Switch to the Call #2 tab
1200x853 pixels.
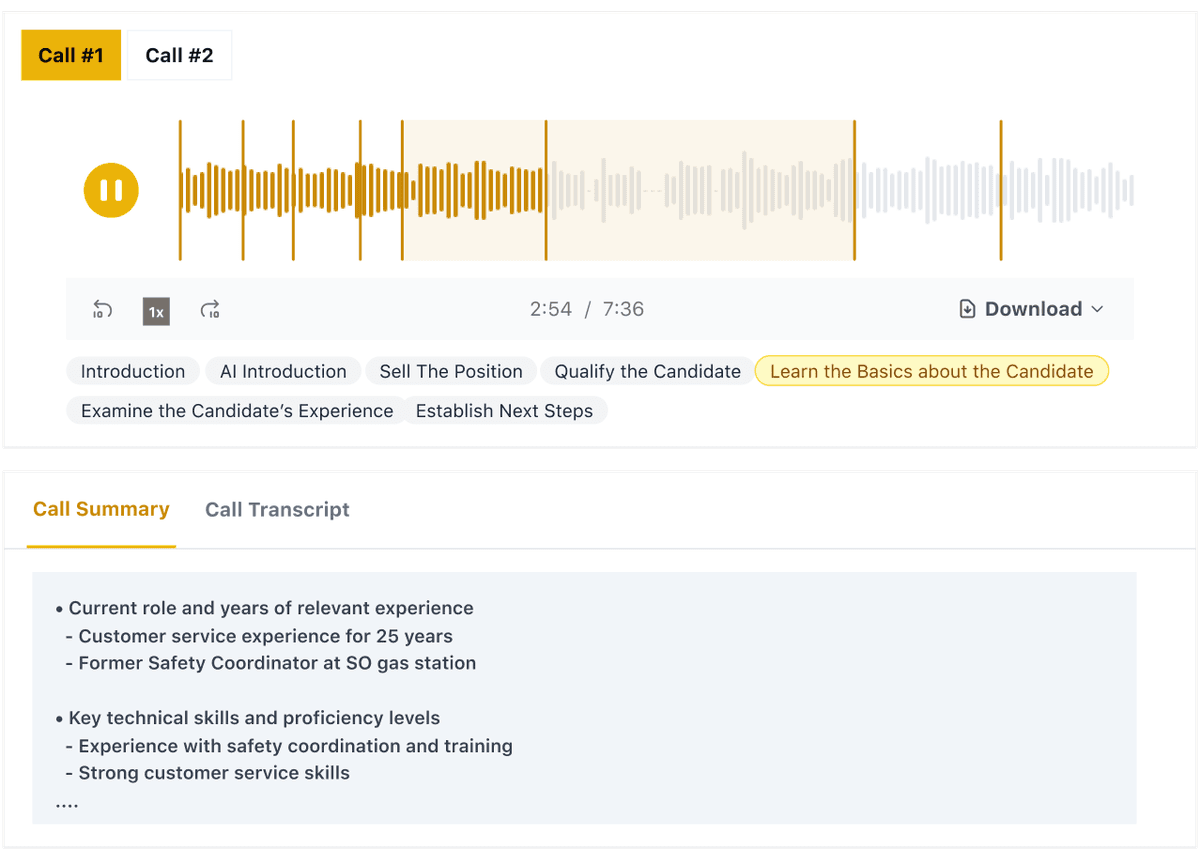179,55
